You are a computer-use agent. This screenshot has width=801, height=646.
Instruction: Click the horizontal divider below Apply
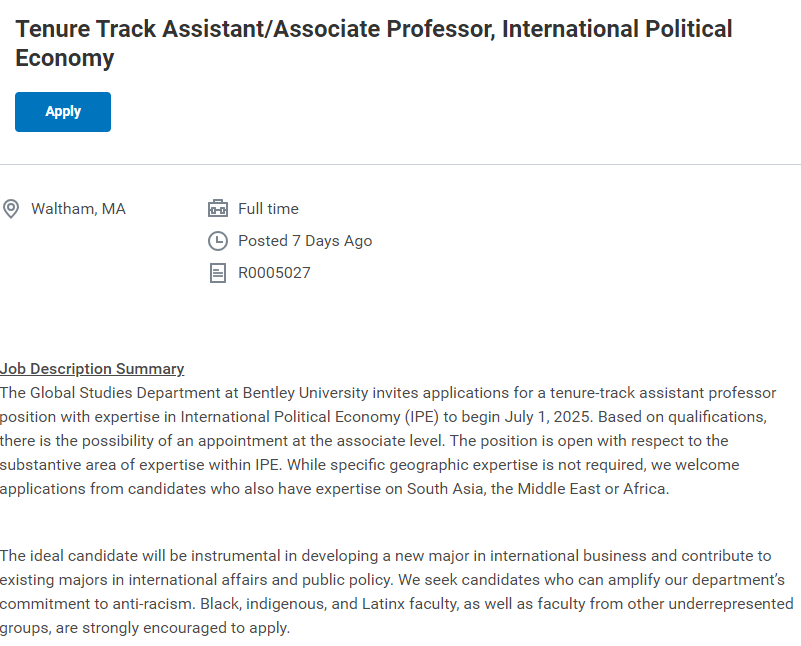click(400, 164)
